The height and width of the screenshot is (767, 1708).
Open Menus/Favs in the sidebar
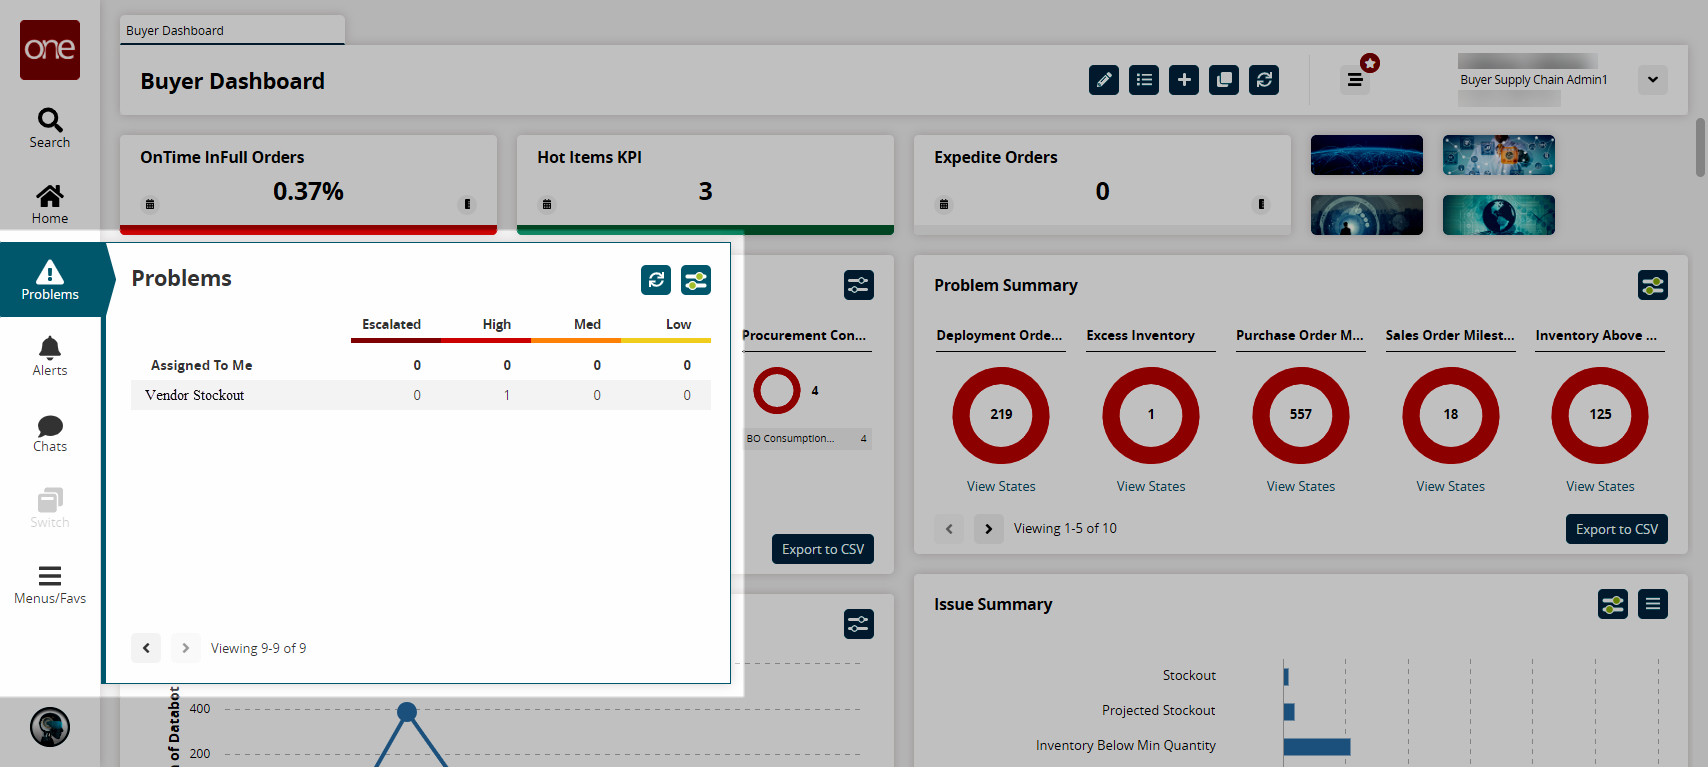[x=50, y=584]
